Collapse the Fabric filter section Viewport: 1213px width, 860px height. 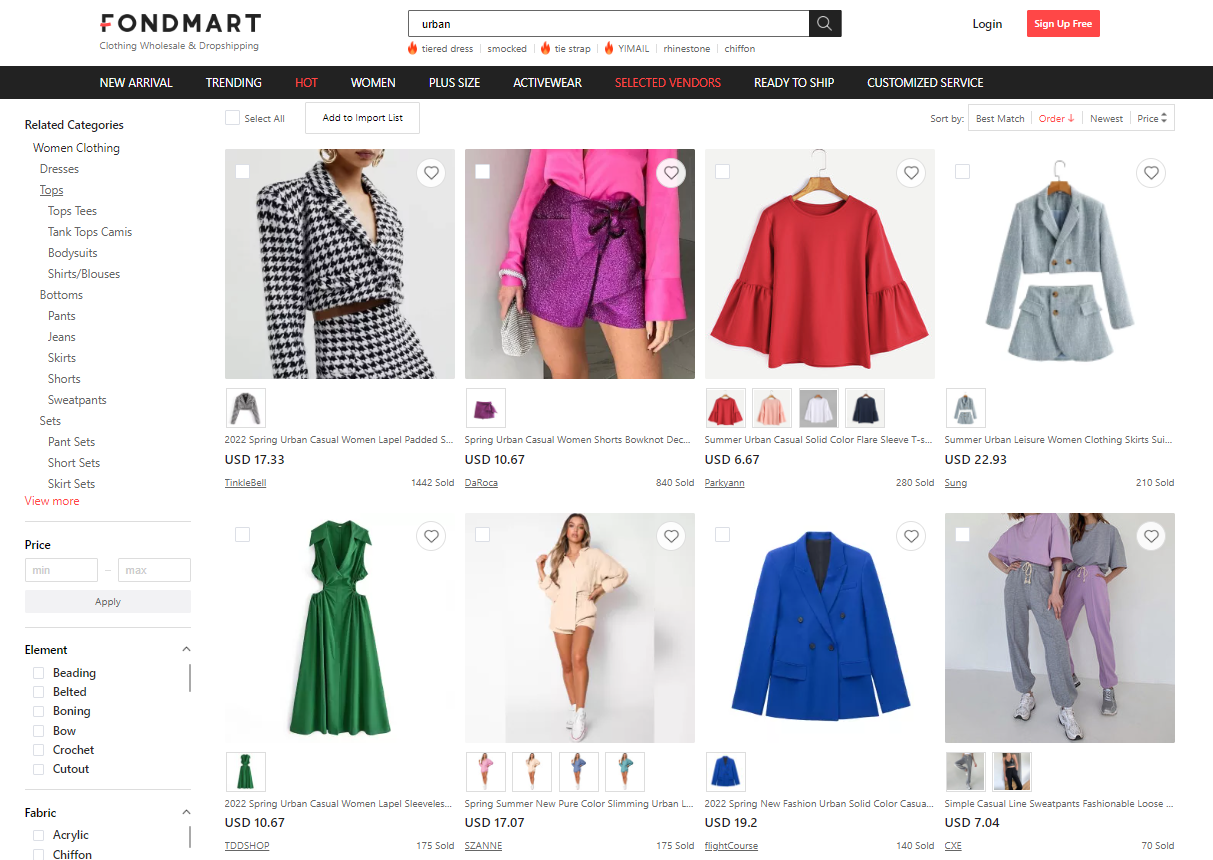click(x=186, y=812)
